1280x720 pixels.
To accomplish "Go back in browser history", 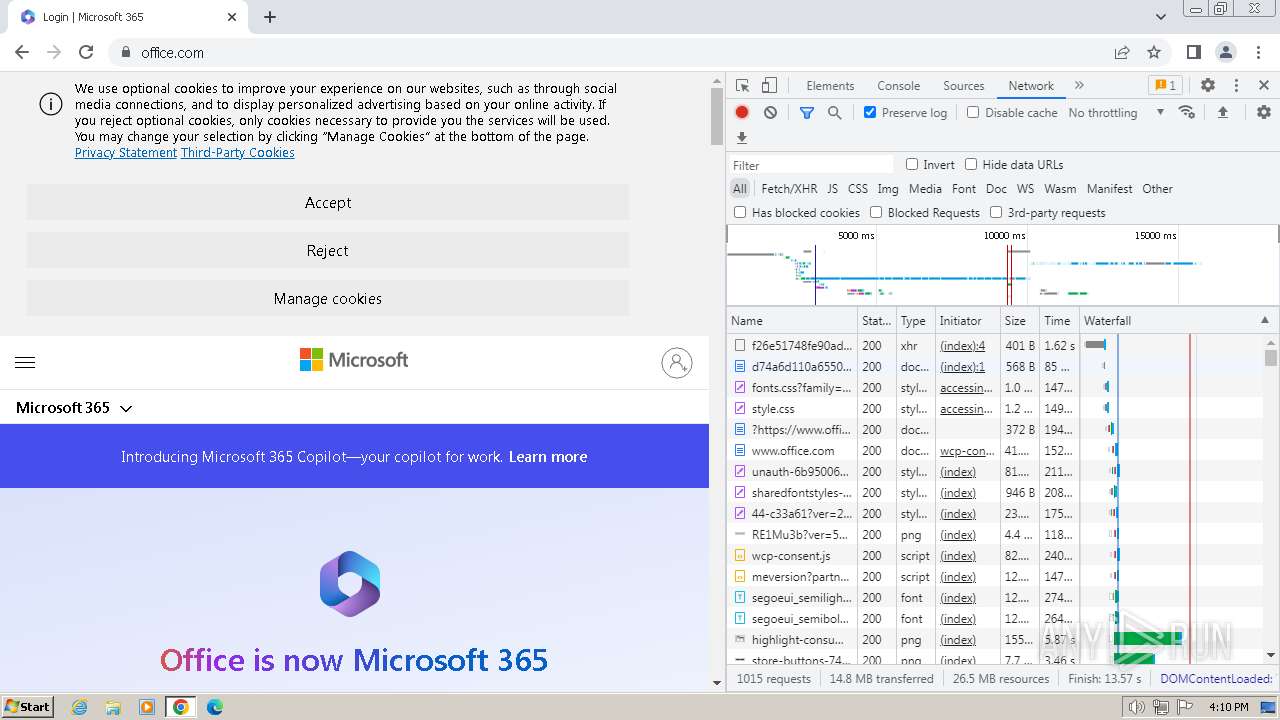I will click(x=22, y=52).
